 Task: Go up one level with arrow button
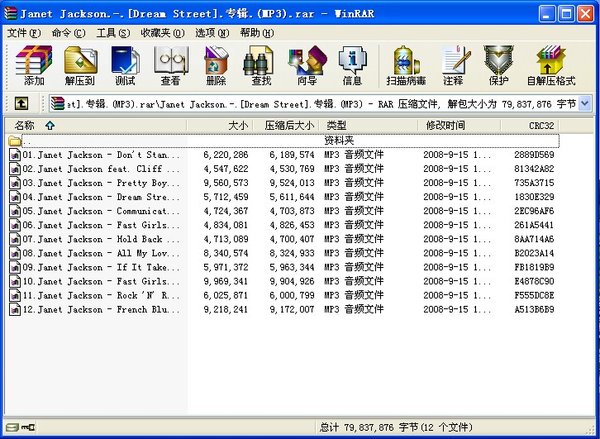[x=21, y=103]
